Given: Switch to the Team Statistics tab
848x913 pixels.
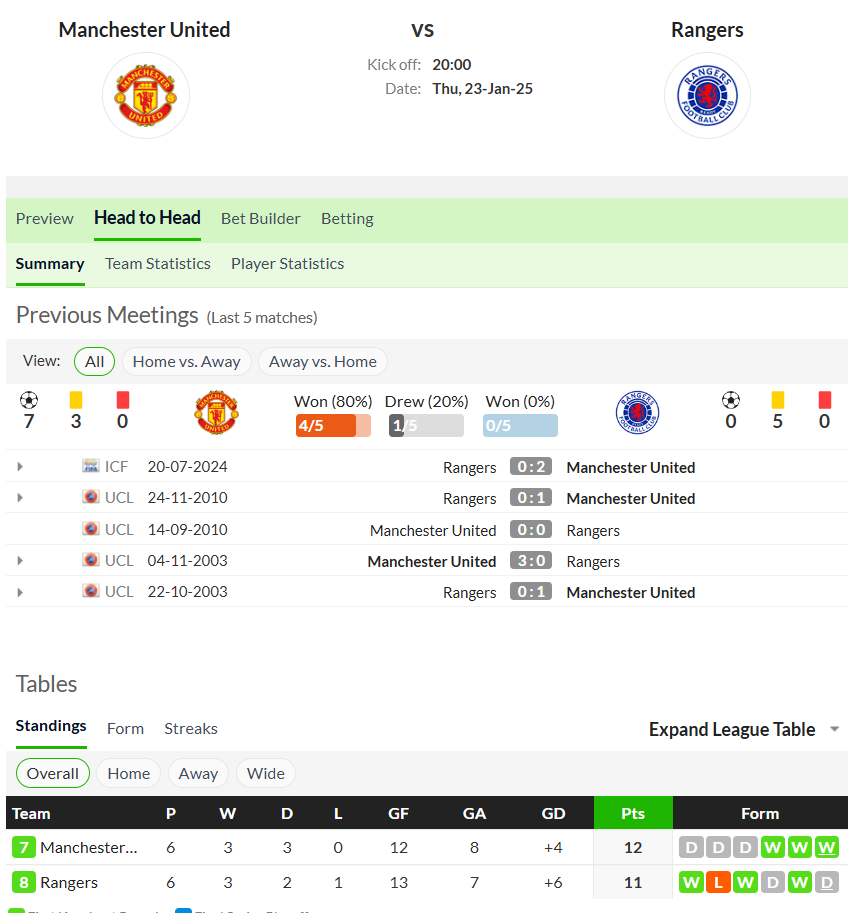Looking at the screenshot, I should click(x=158, y=264).
